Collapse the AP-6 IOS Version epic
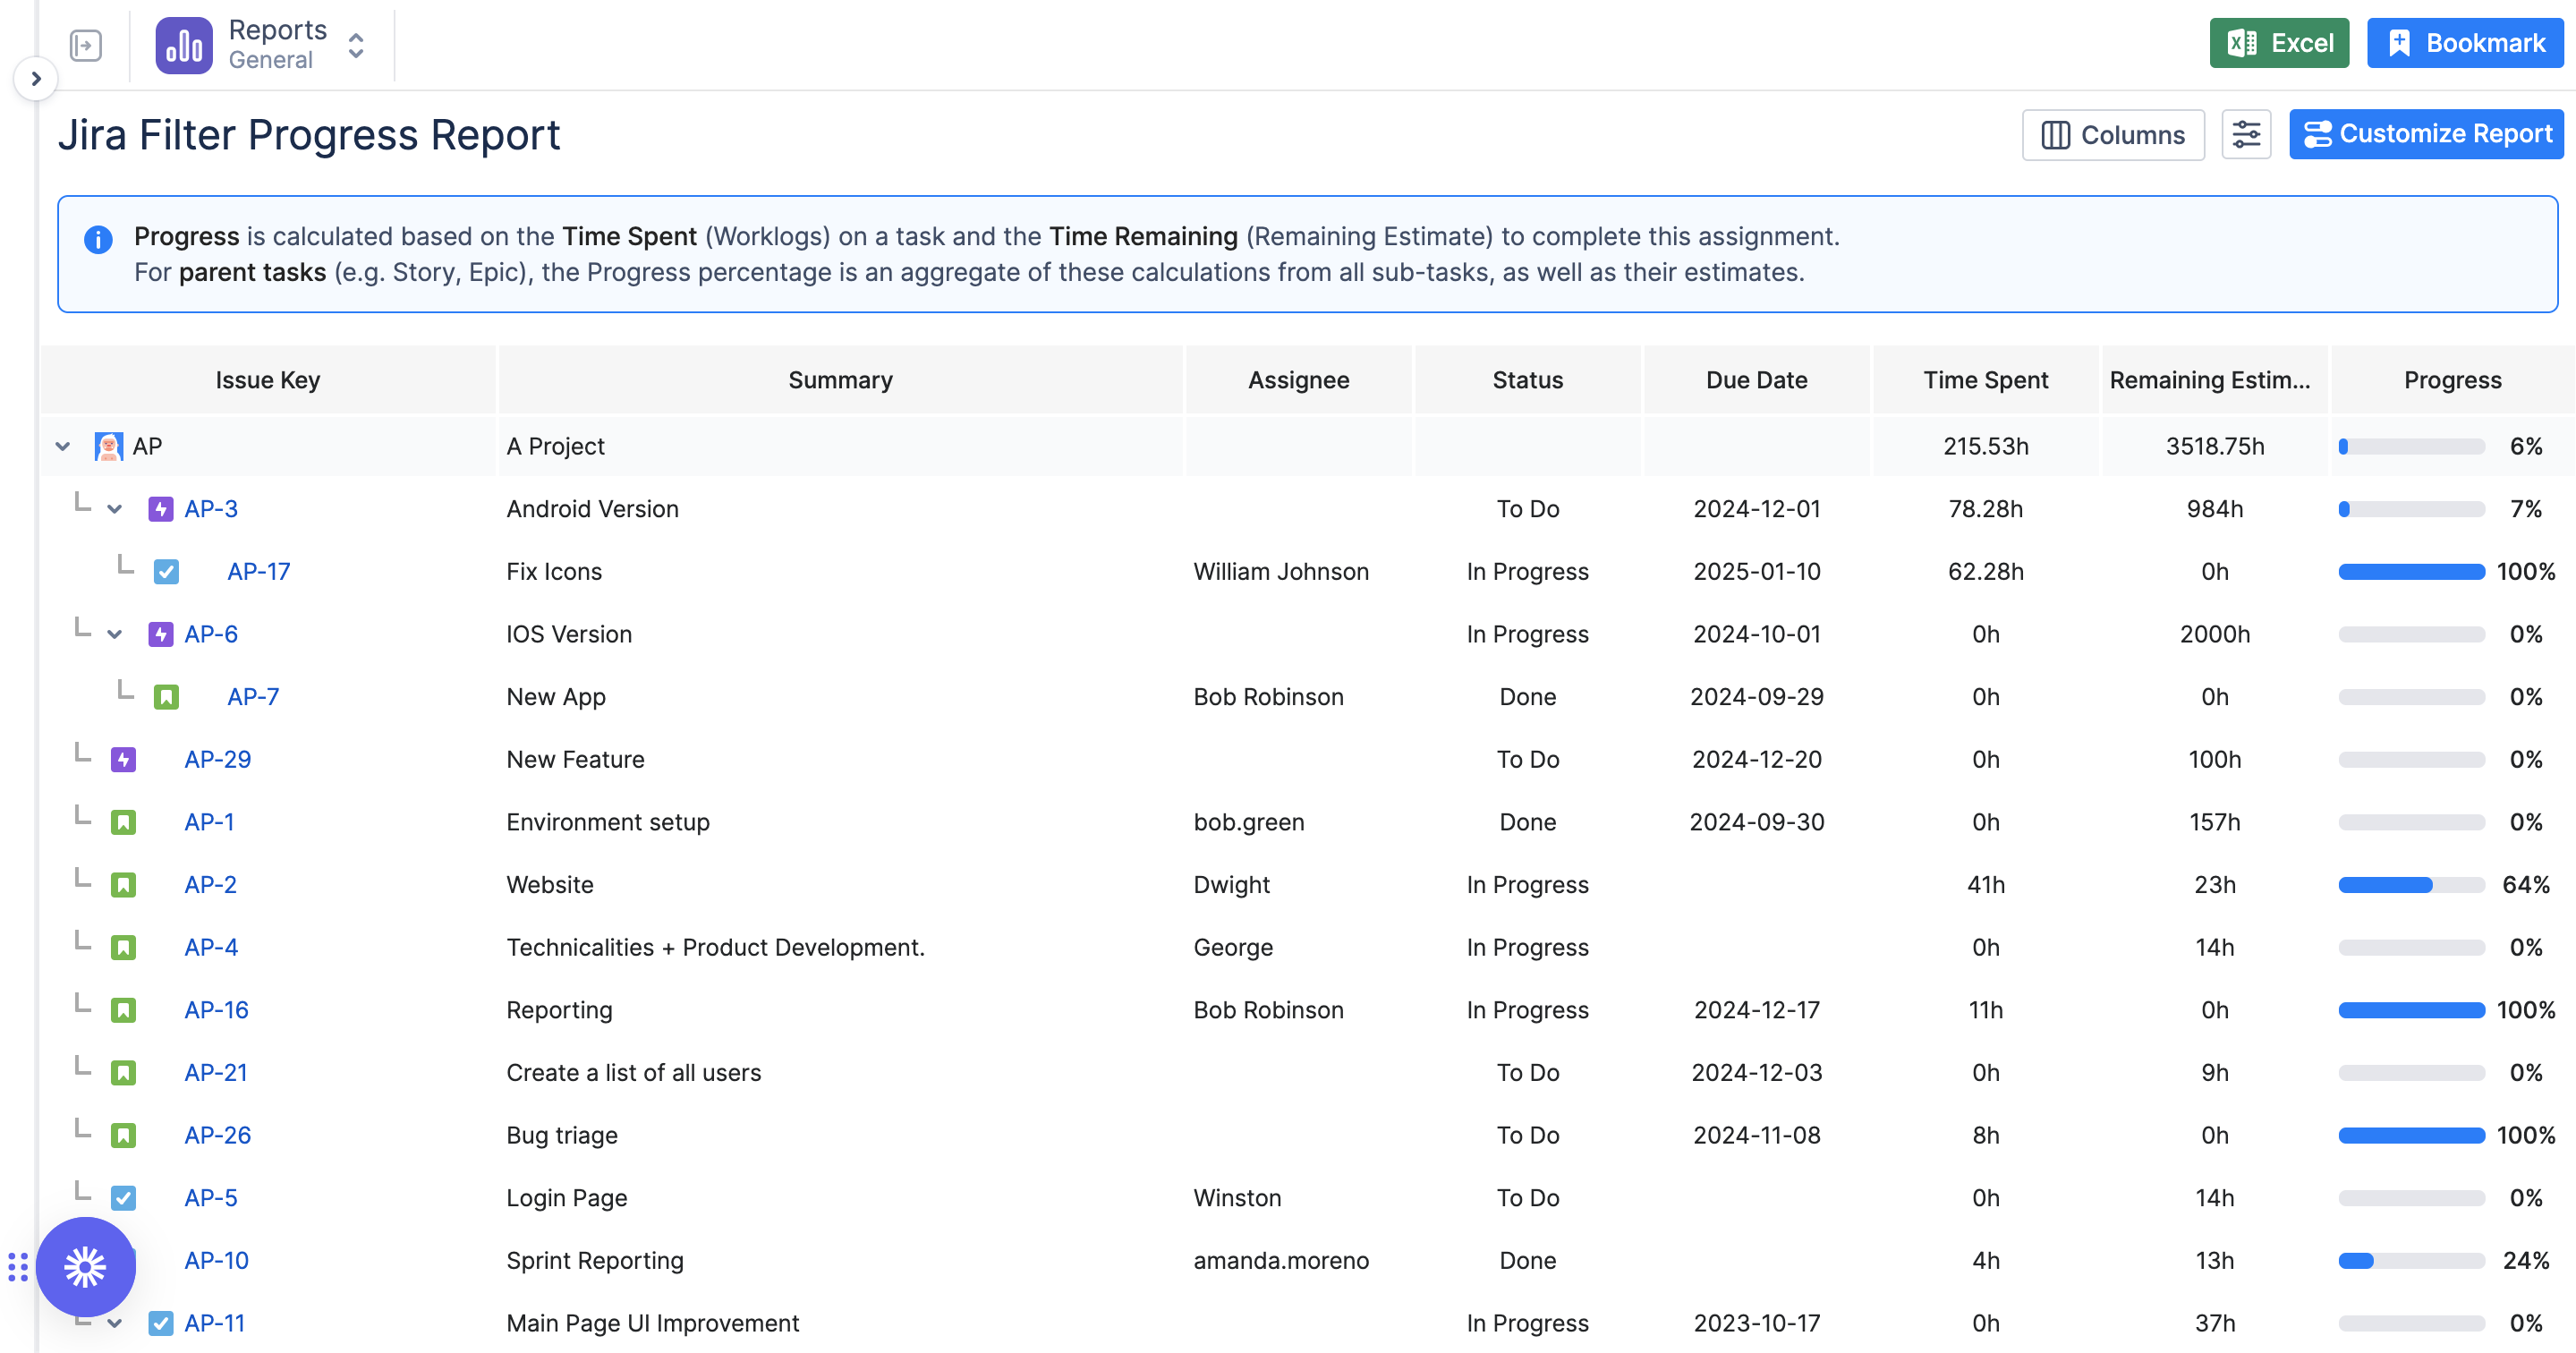The width and height of the screenshot is (2576, 1353). tap(115, 634)
